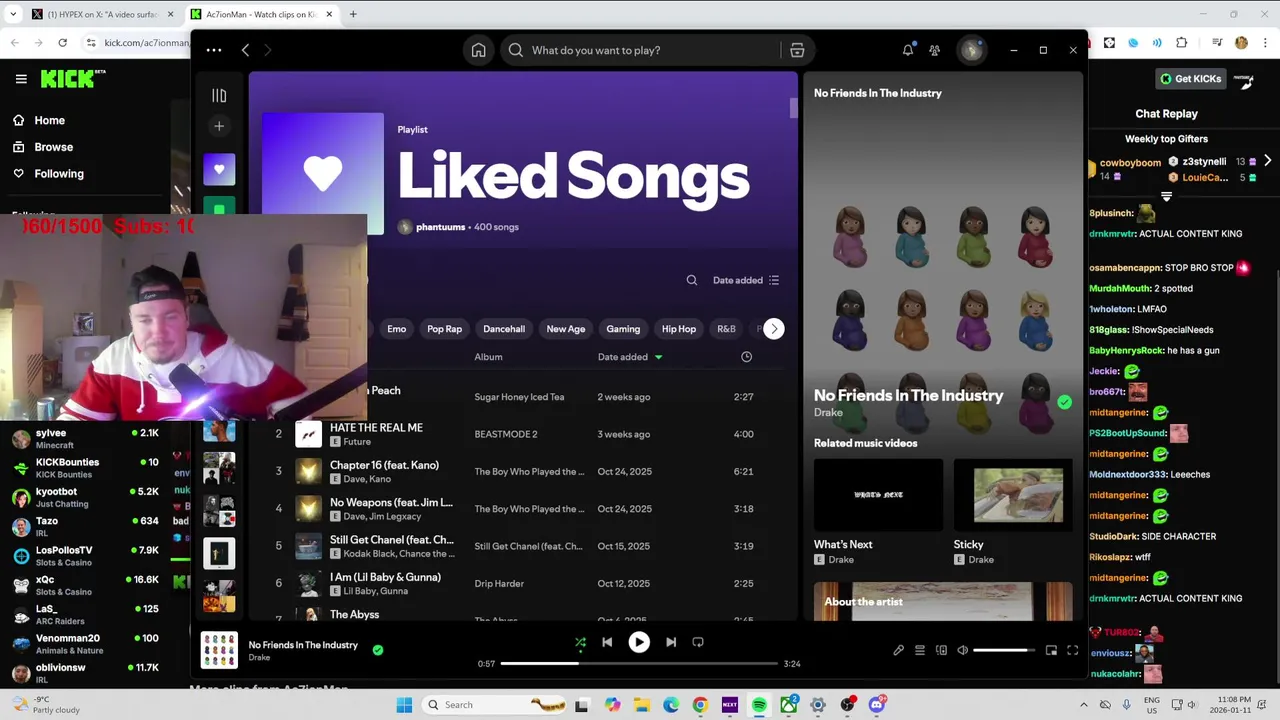Open the phantuums profile link

pos(440,227)
